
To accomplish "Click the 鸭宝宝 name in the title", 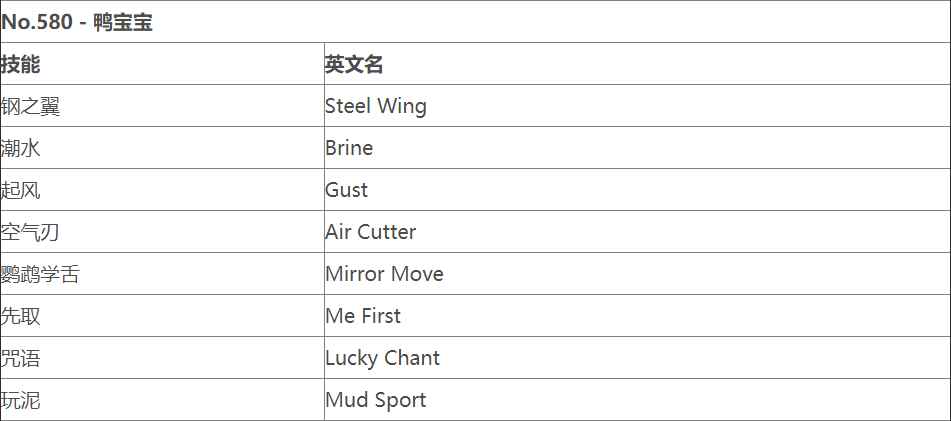I will (123, 22).
